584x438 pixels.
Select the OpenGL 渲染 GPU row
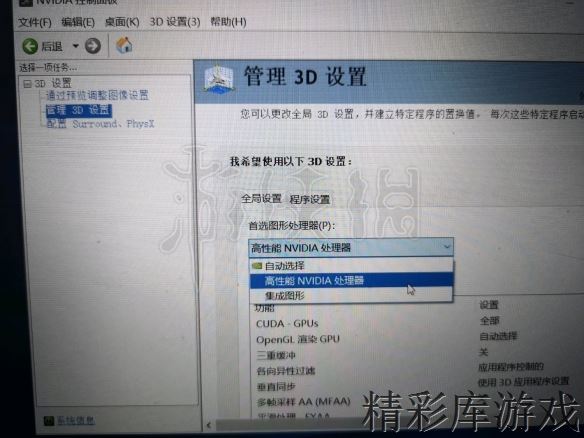pos(298,340)
